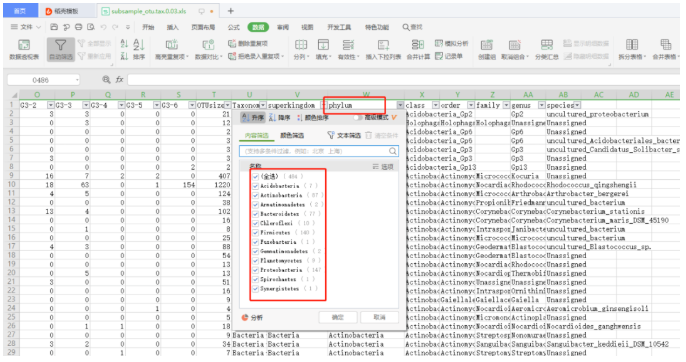Click 降序 descending button in filter panel

coord(280,117)
